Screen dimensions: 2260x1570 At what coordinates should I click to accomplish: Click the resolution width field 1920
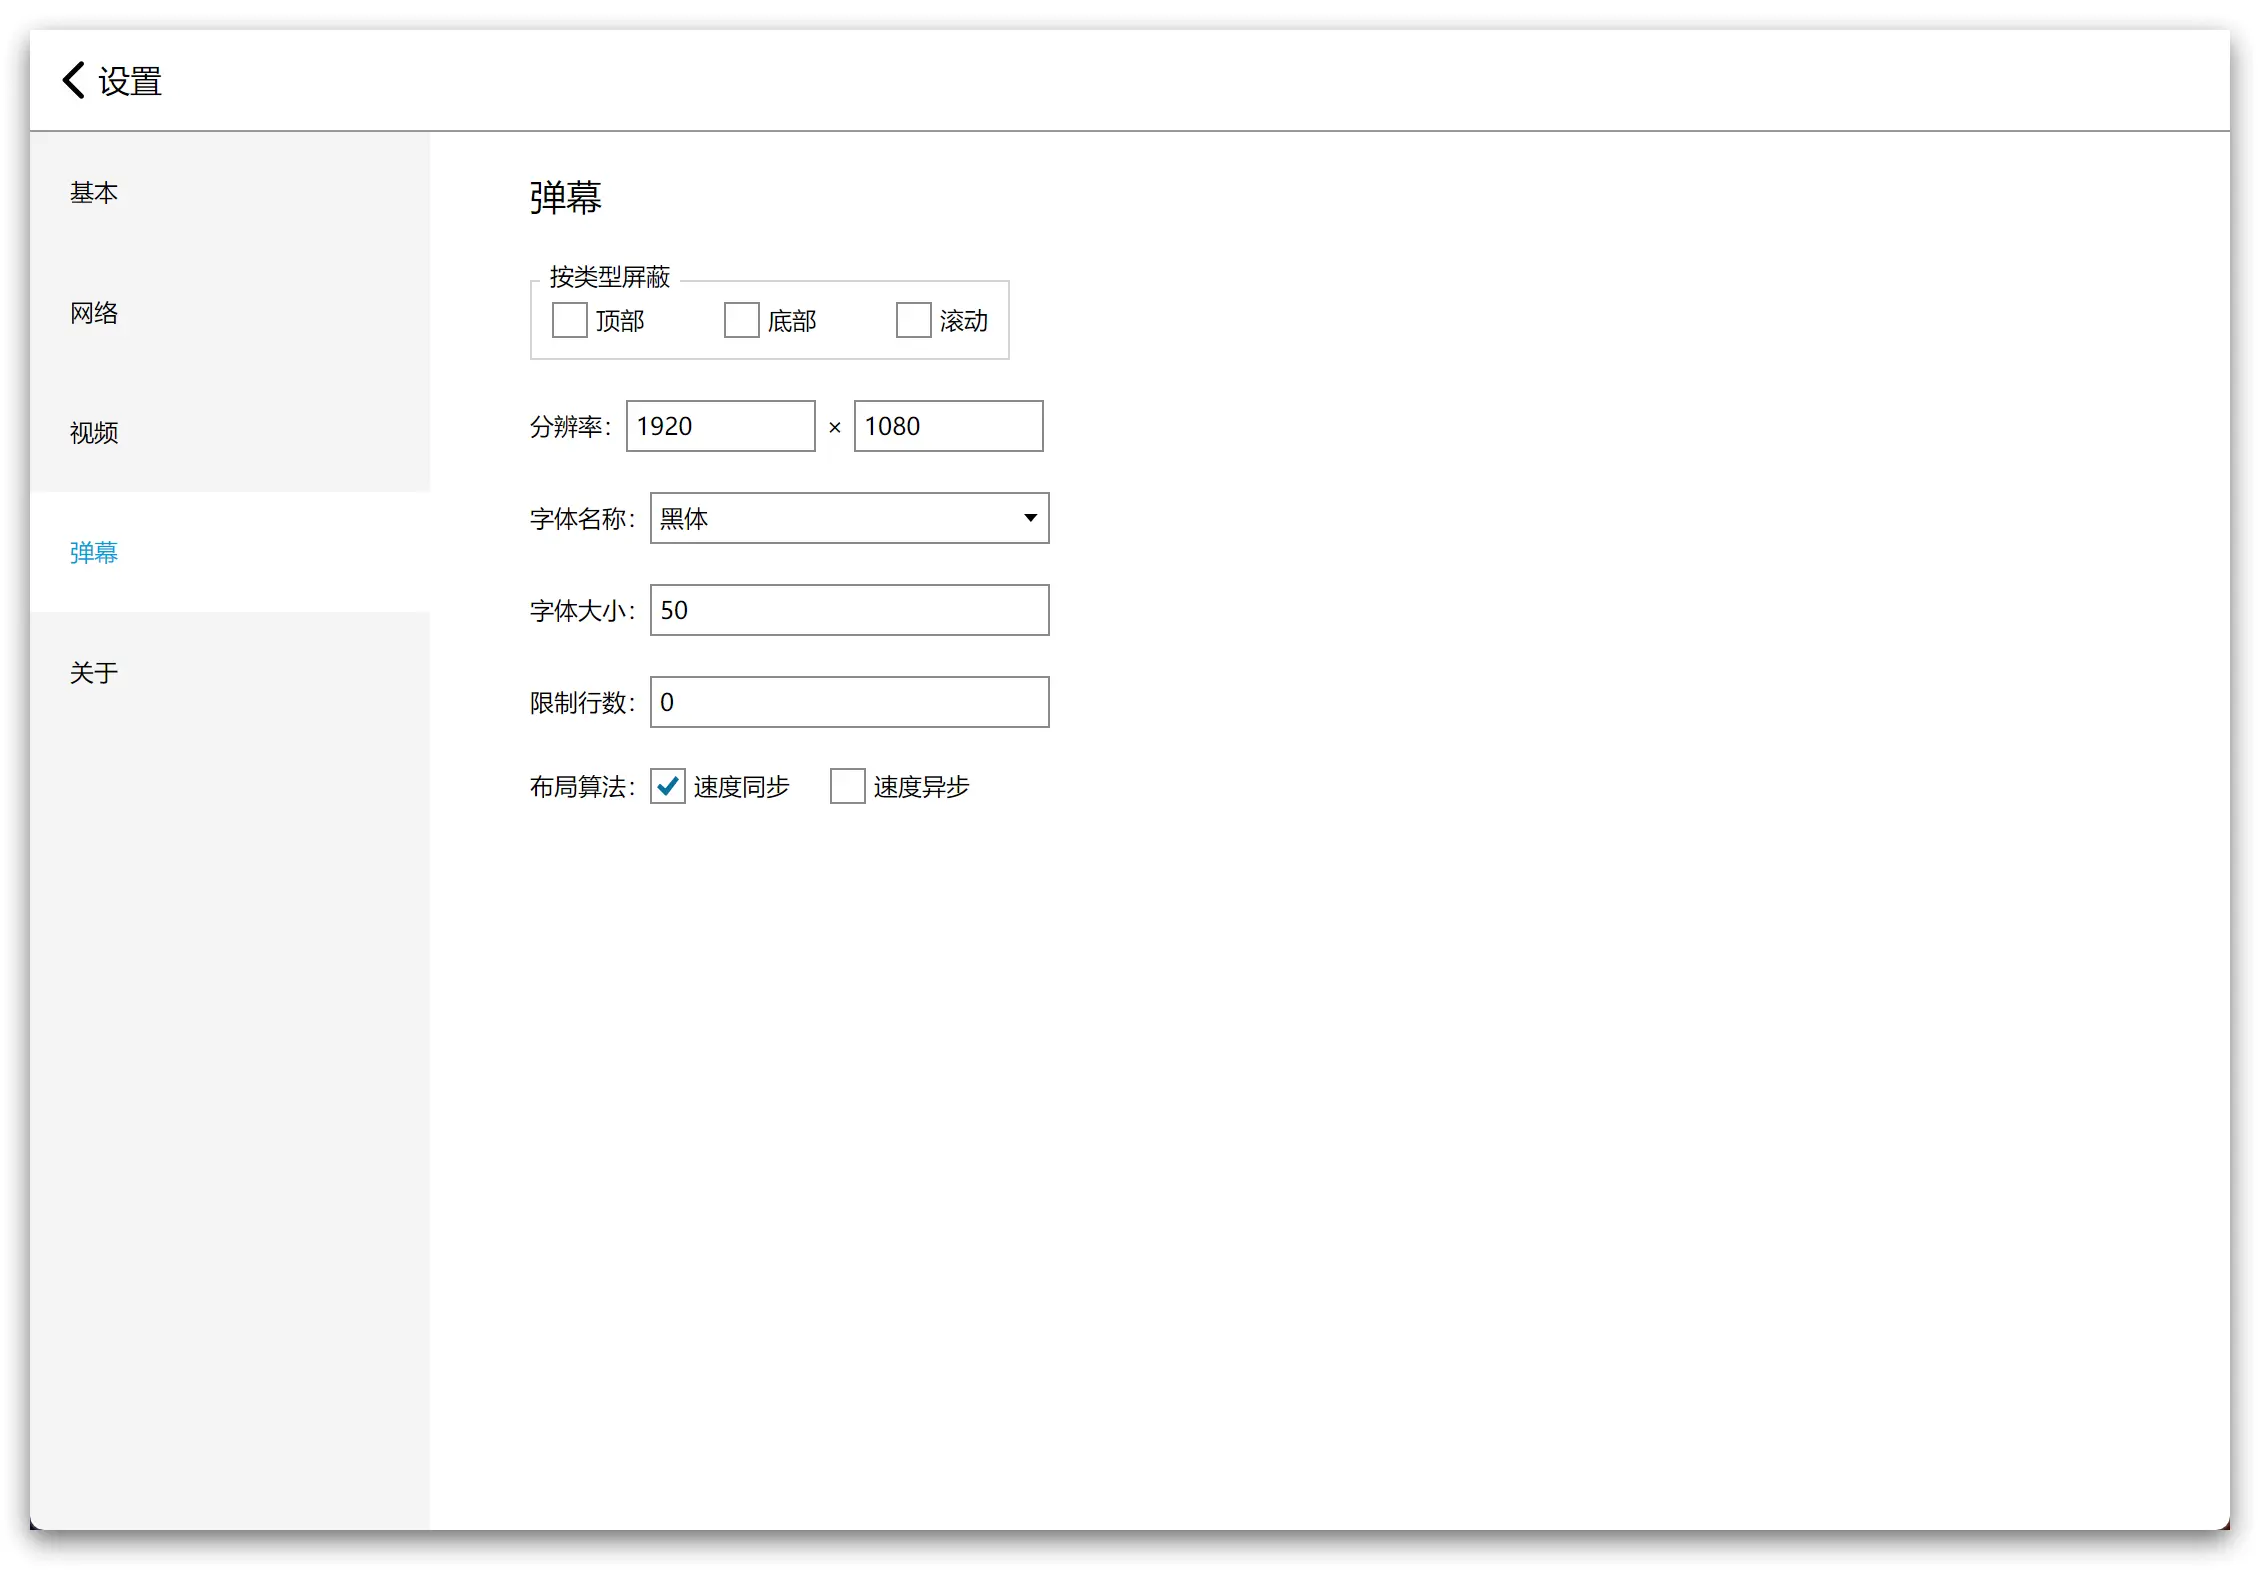[721, 426]
